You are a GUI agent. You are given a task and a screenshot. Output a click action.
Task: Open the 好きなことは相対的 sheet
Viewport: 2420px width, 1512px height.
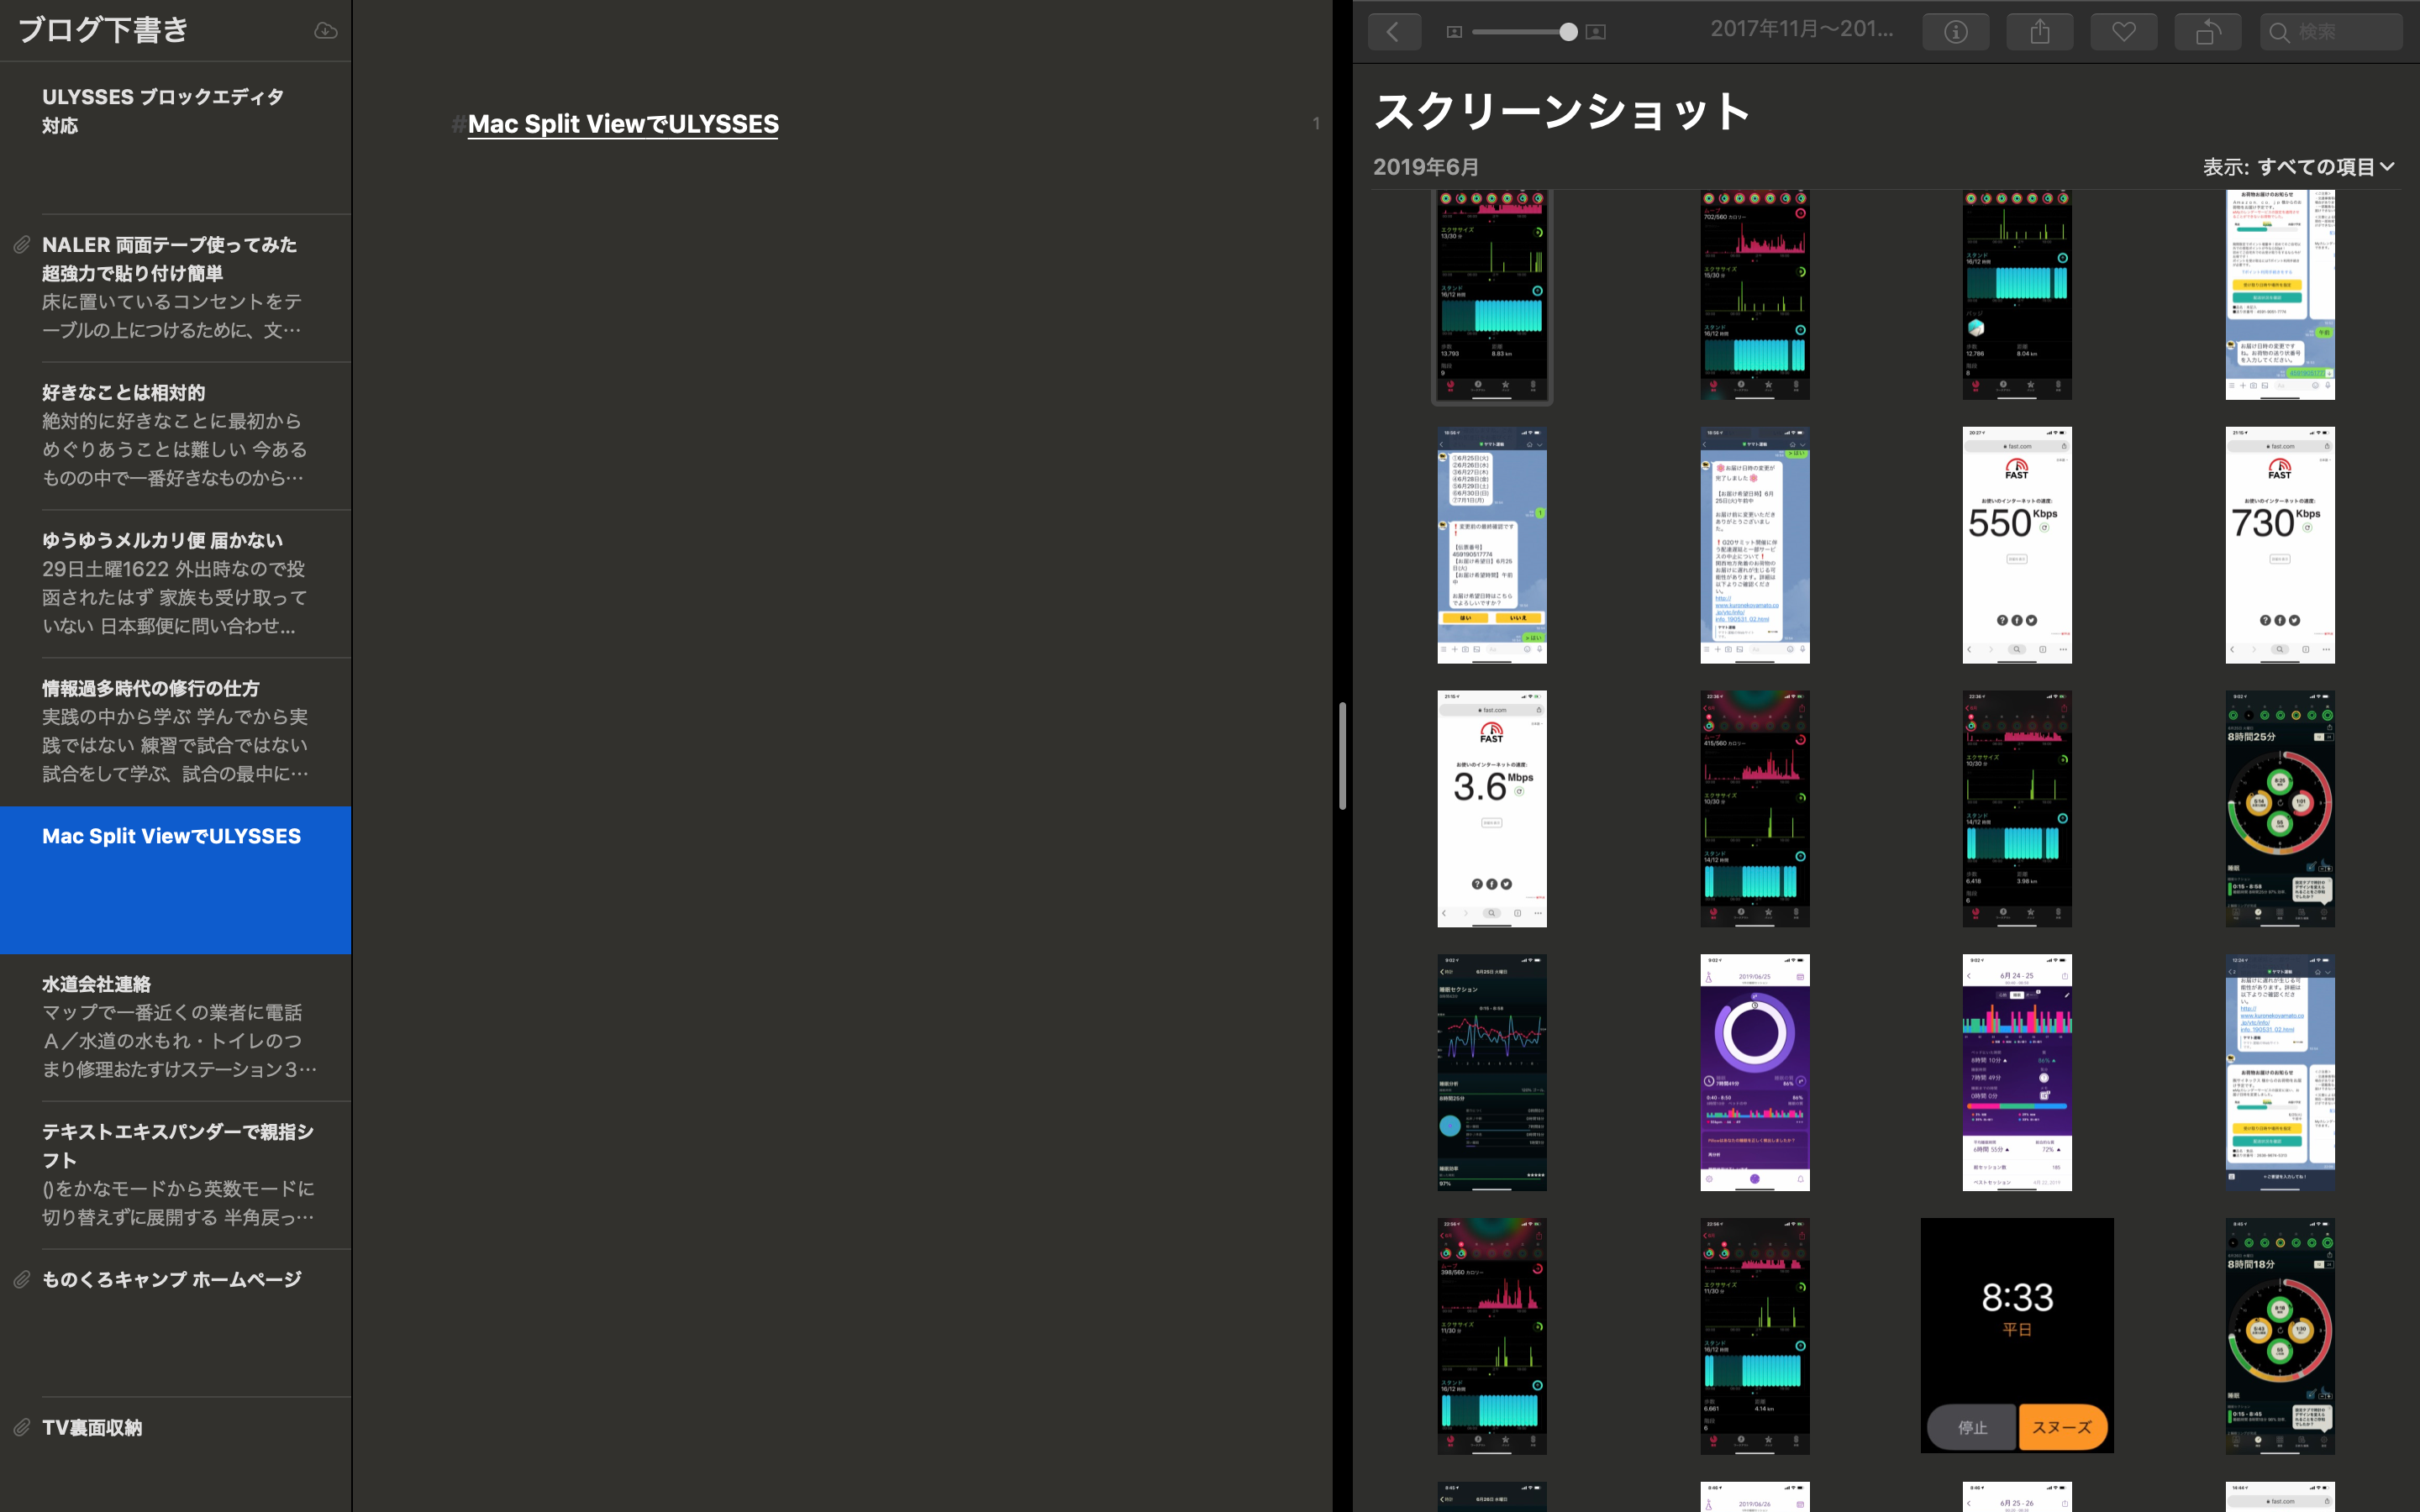176,436
